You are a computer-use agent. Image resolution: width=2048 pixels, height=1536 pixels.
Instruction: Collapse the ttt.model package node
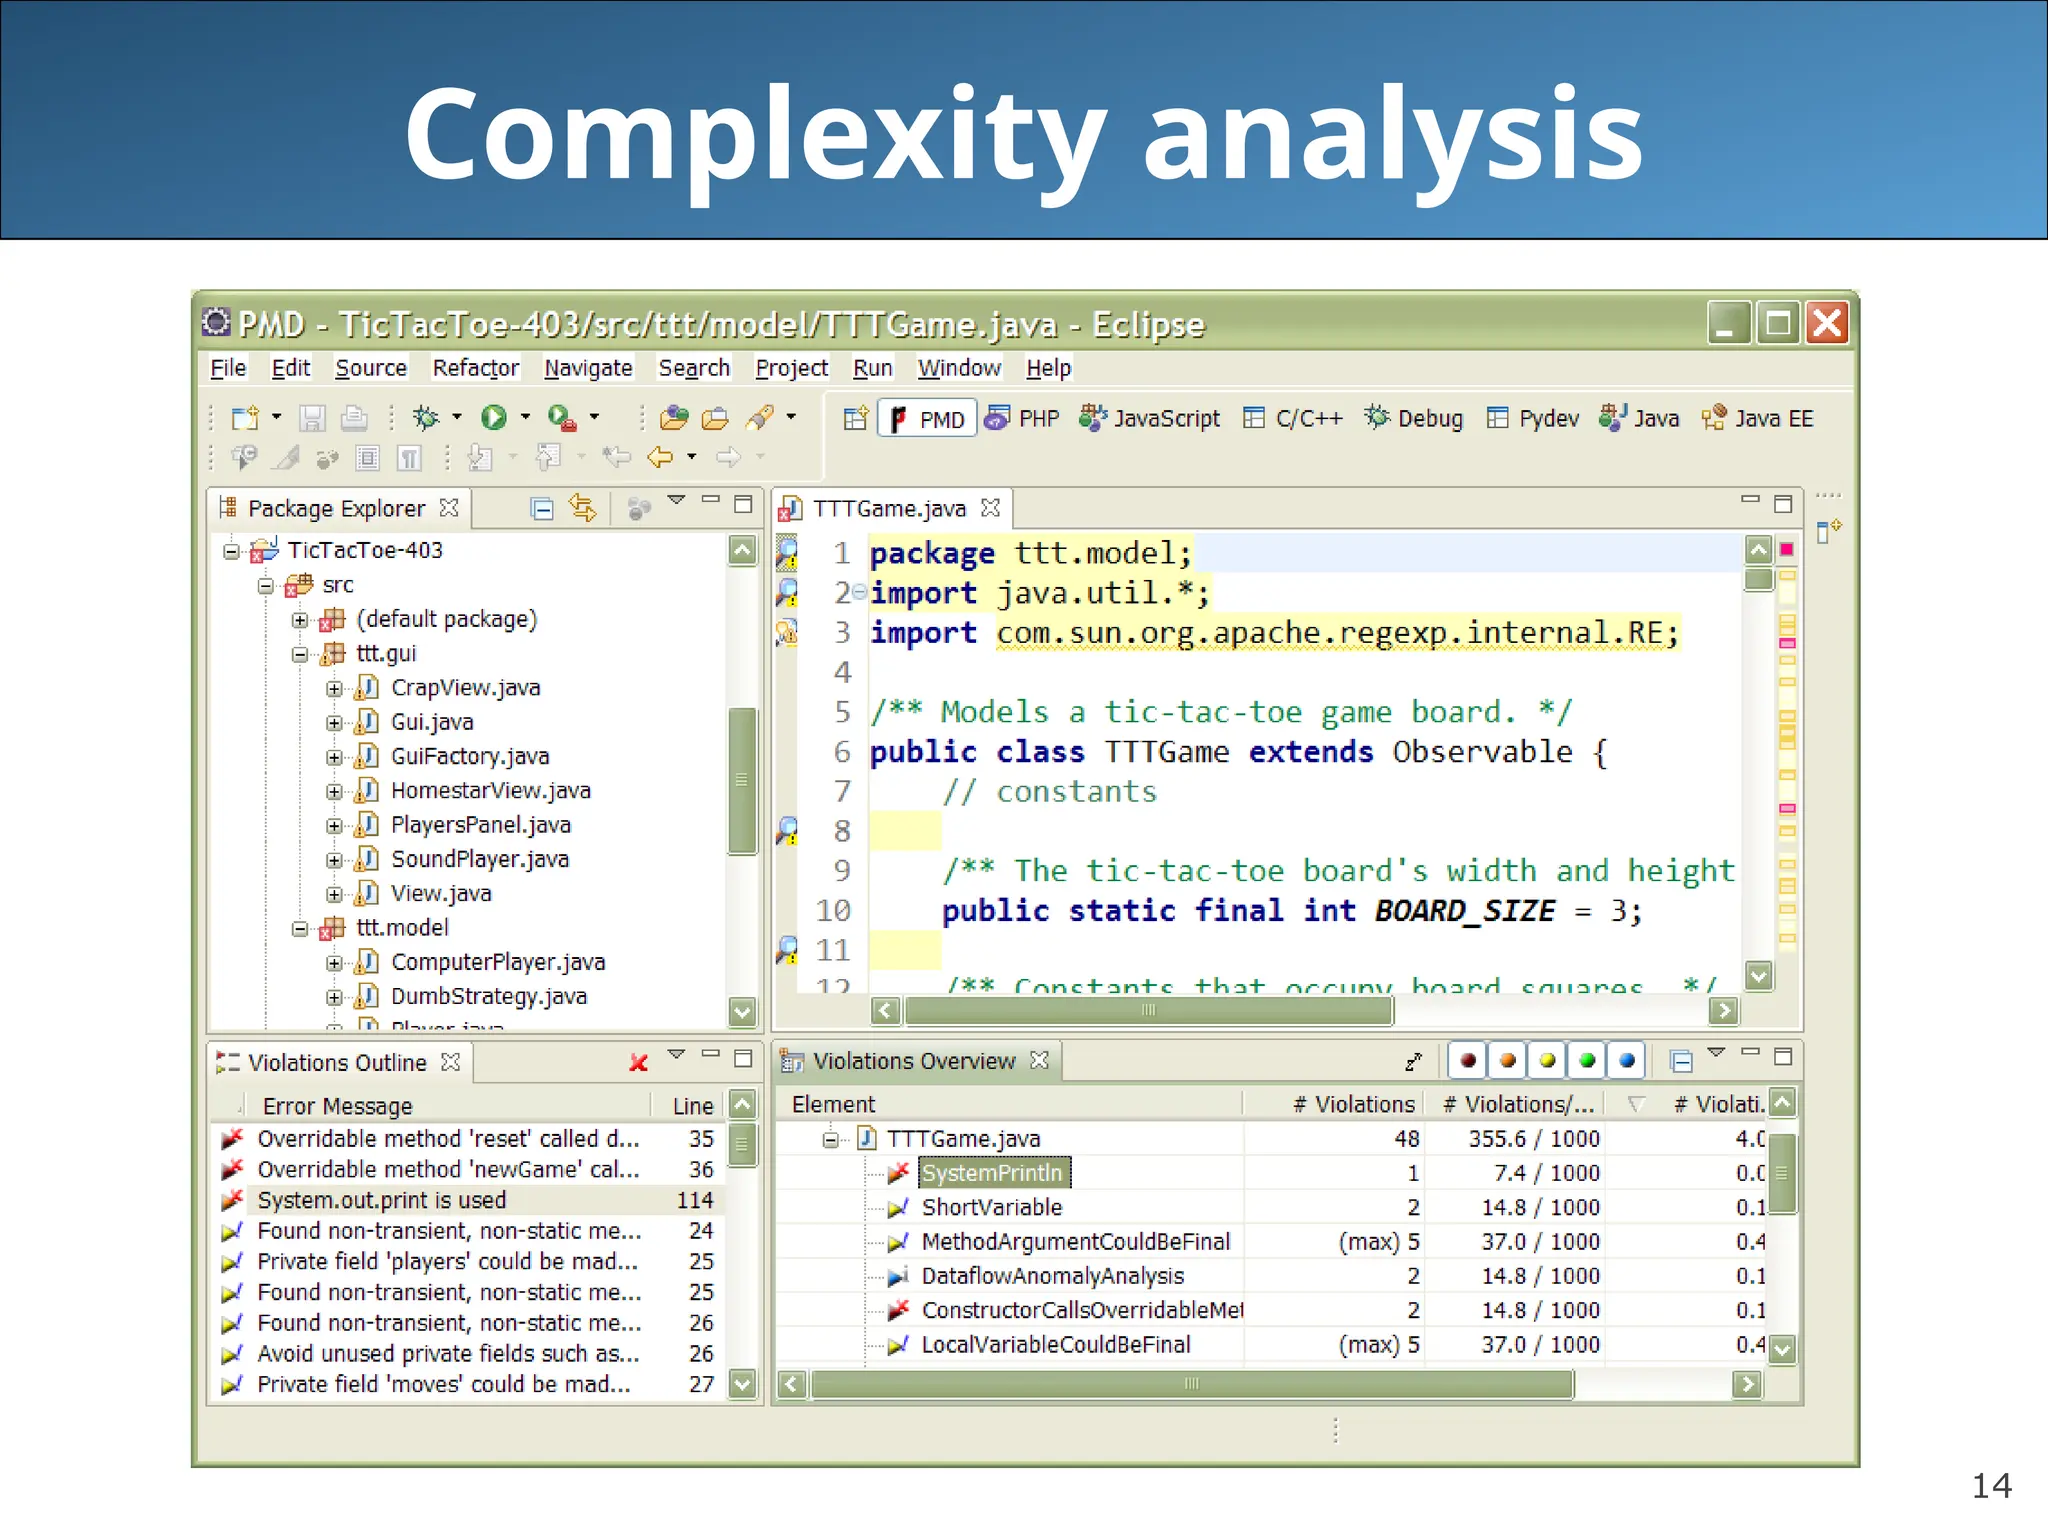[x=300, y=929]
